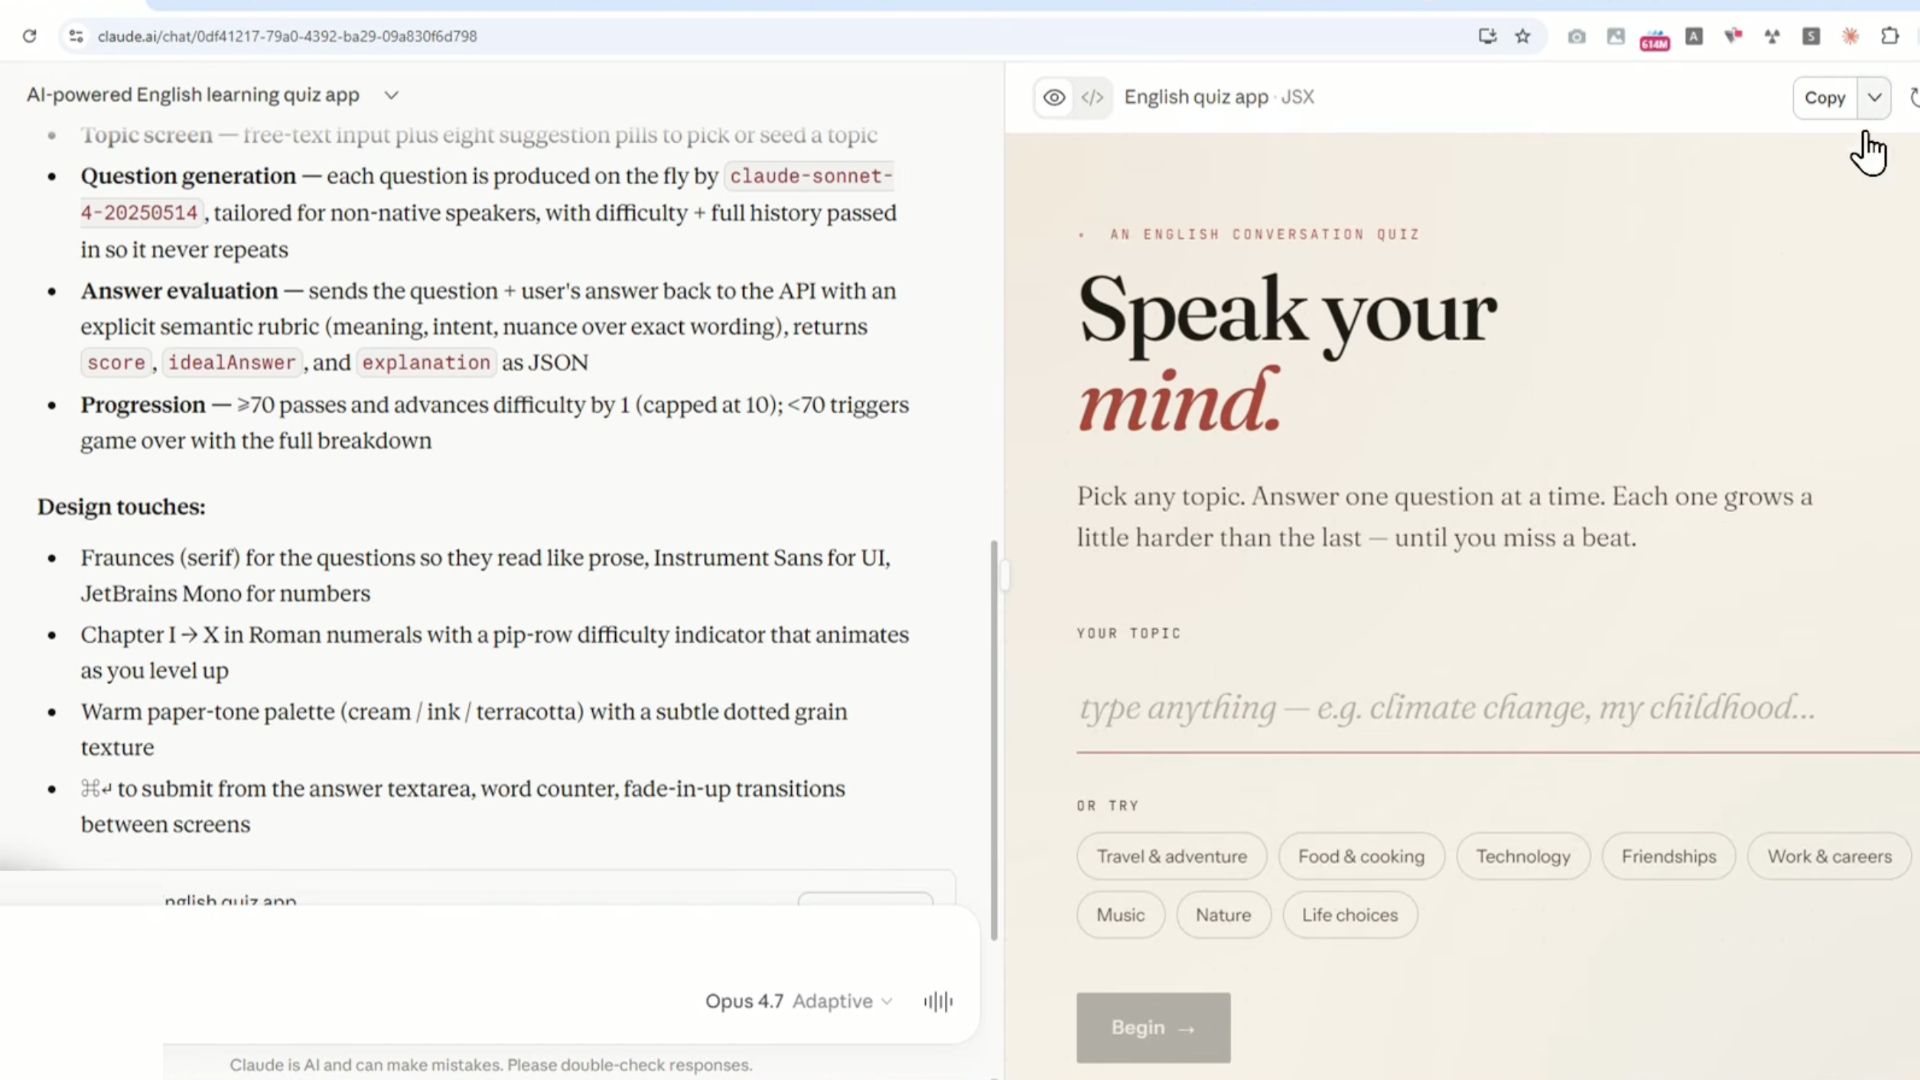This screenshot has height=1080, width=1920.
Task: Choose the Travel & adventure suggestion
Action: point(1171,856)
